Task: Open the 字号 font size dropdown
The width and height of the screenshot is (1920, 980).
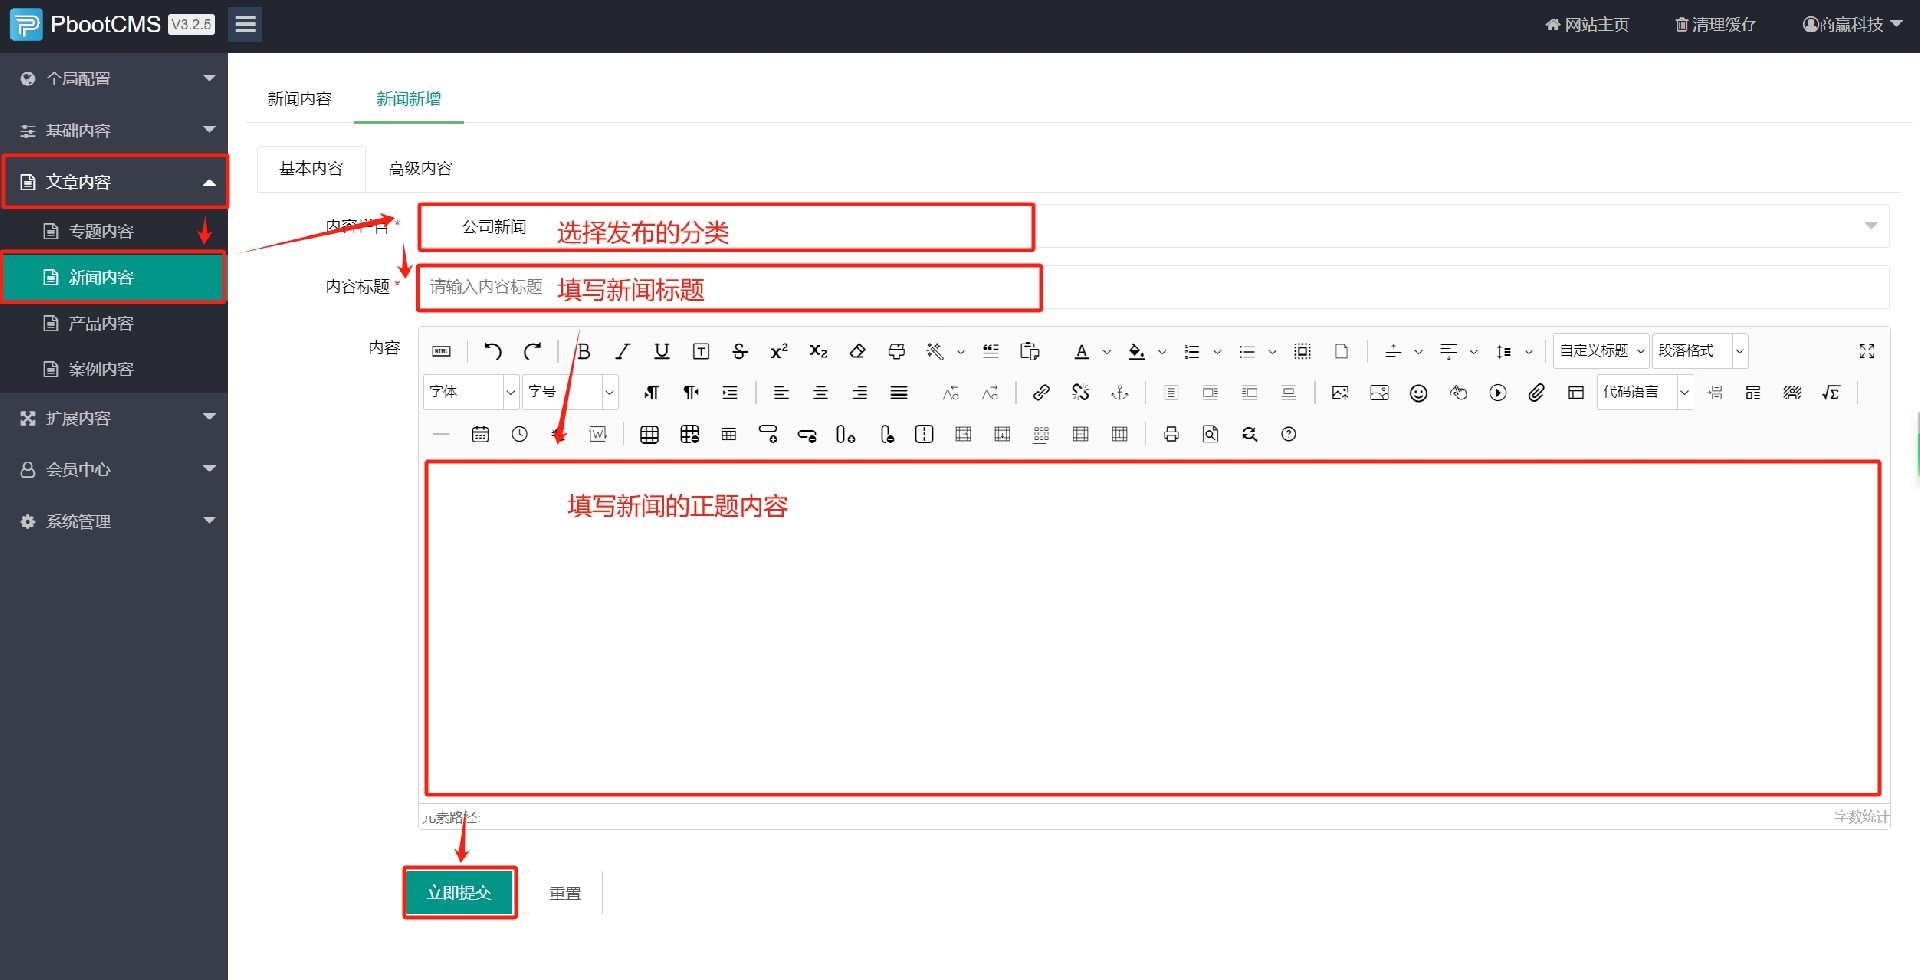Action: pos(570,392)
